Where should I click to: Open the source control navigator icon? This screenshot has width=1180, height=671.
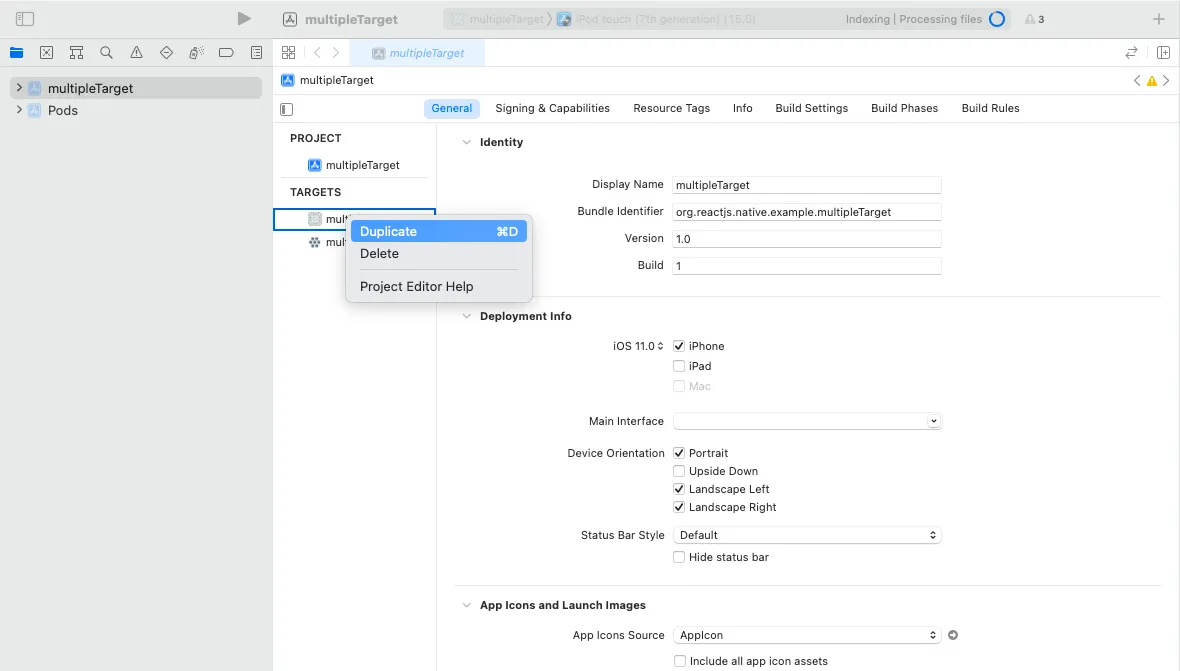[x=47, y=53]
